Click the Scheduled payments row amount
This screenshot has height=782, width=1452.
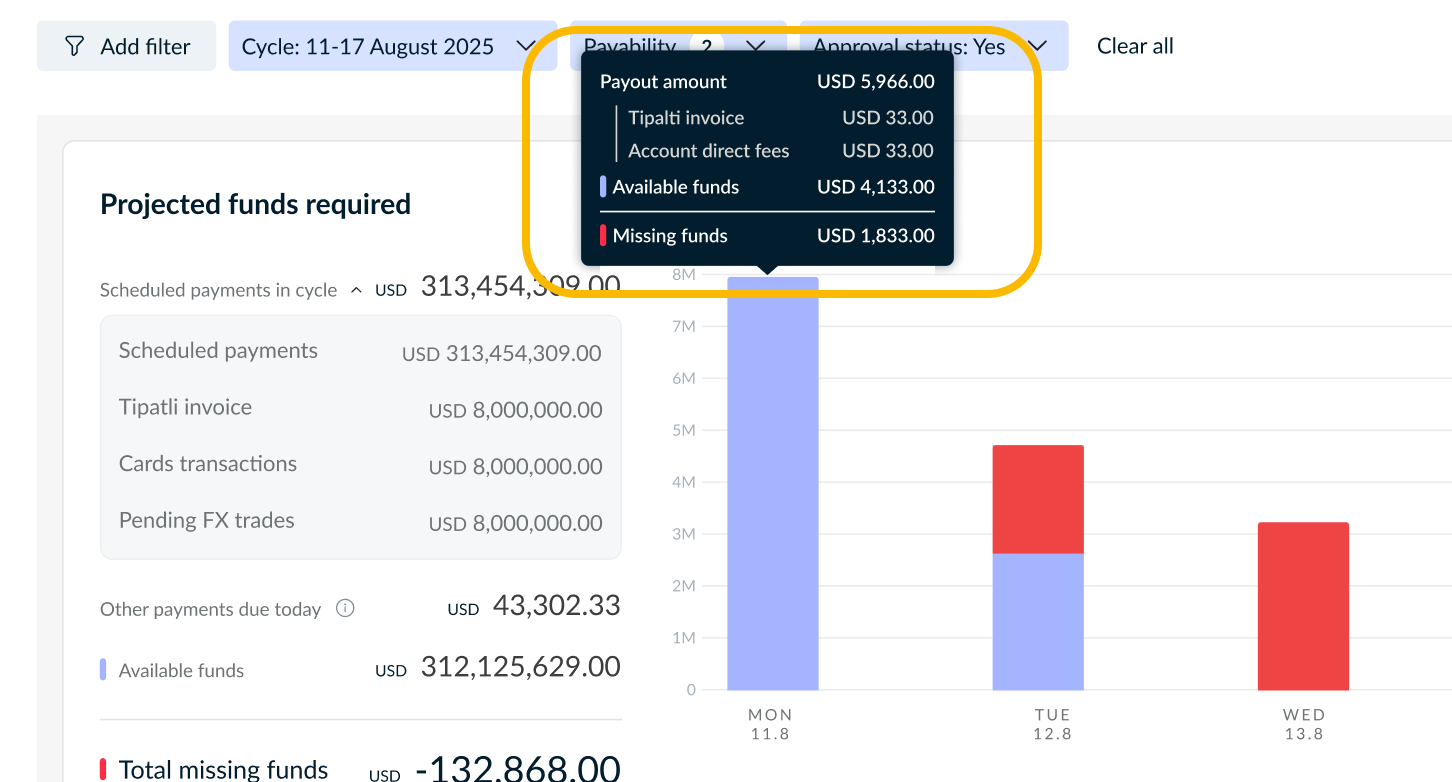[x=502, y=353]
